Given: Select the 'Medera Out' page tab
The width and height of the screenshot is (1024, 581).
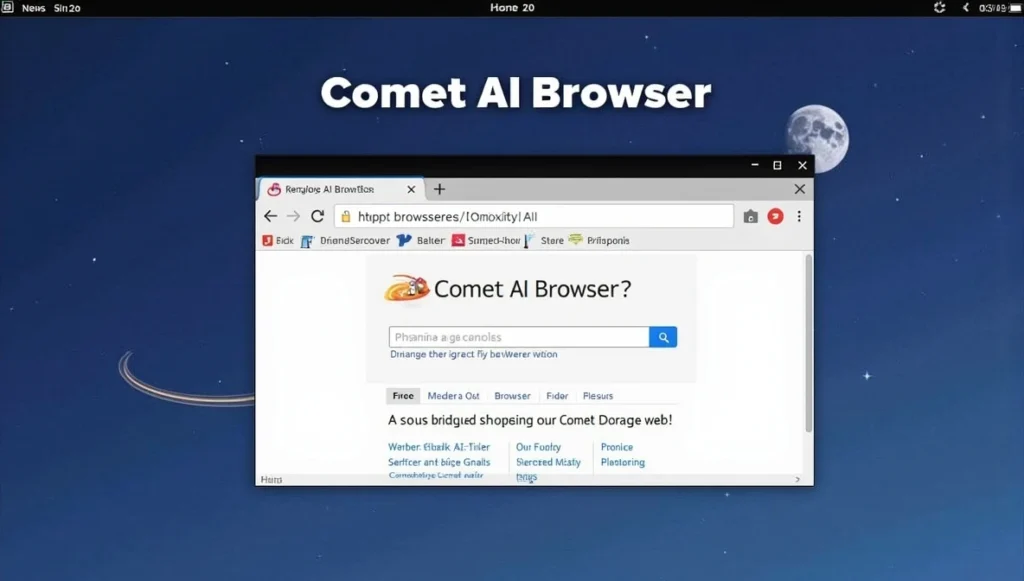Looking at the screenshot, I should click(x=453, y=396).
